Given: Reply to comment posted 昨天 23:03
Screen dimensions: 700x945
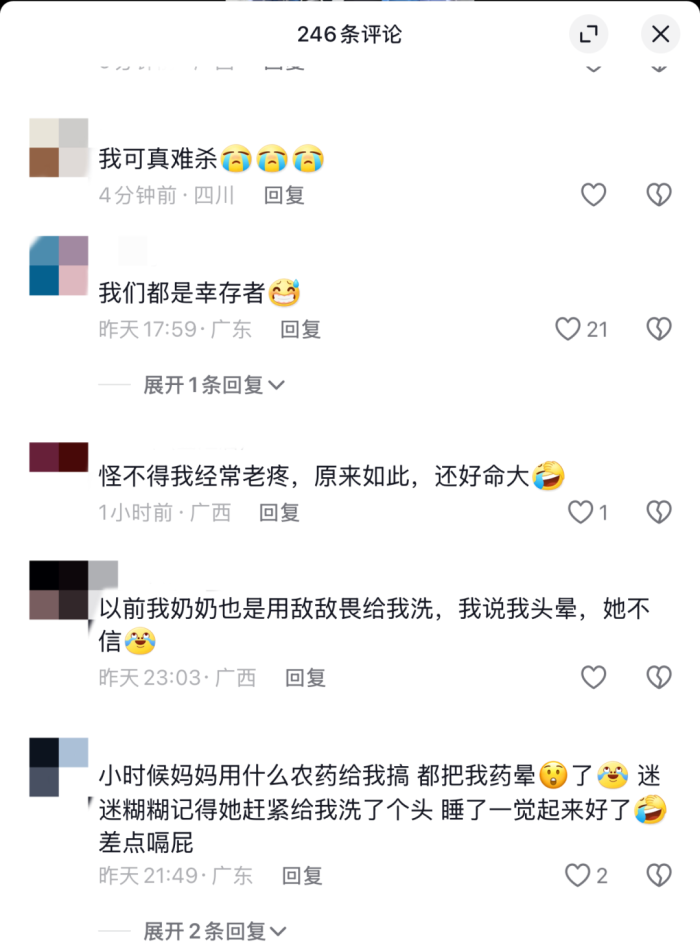Looking at the screenshot, I should pos(305,678).
